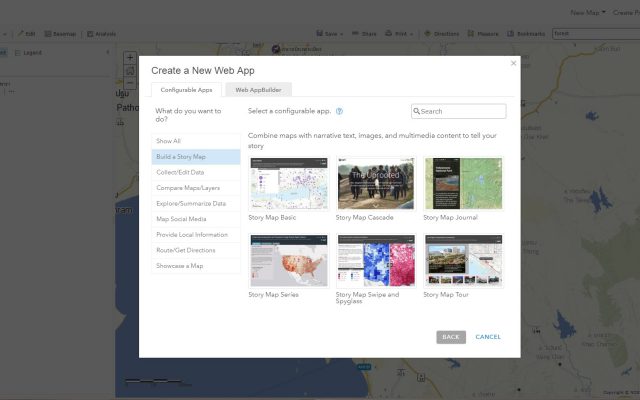Choose the Story Map Swipe and Spyglass thumbnail

click(x=376, y=261)
